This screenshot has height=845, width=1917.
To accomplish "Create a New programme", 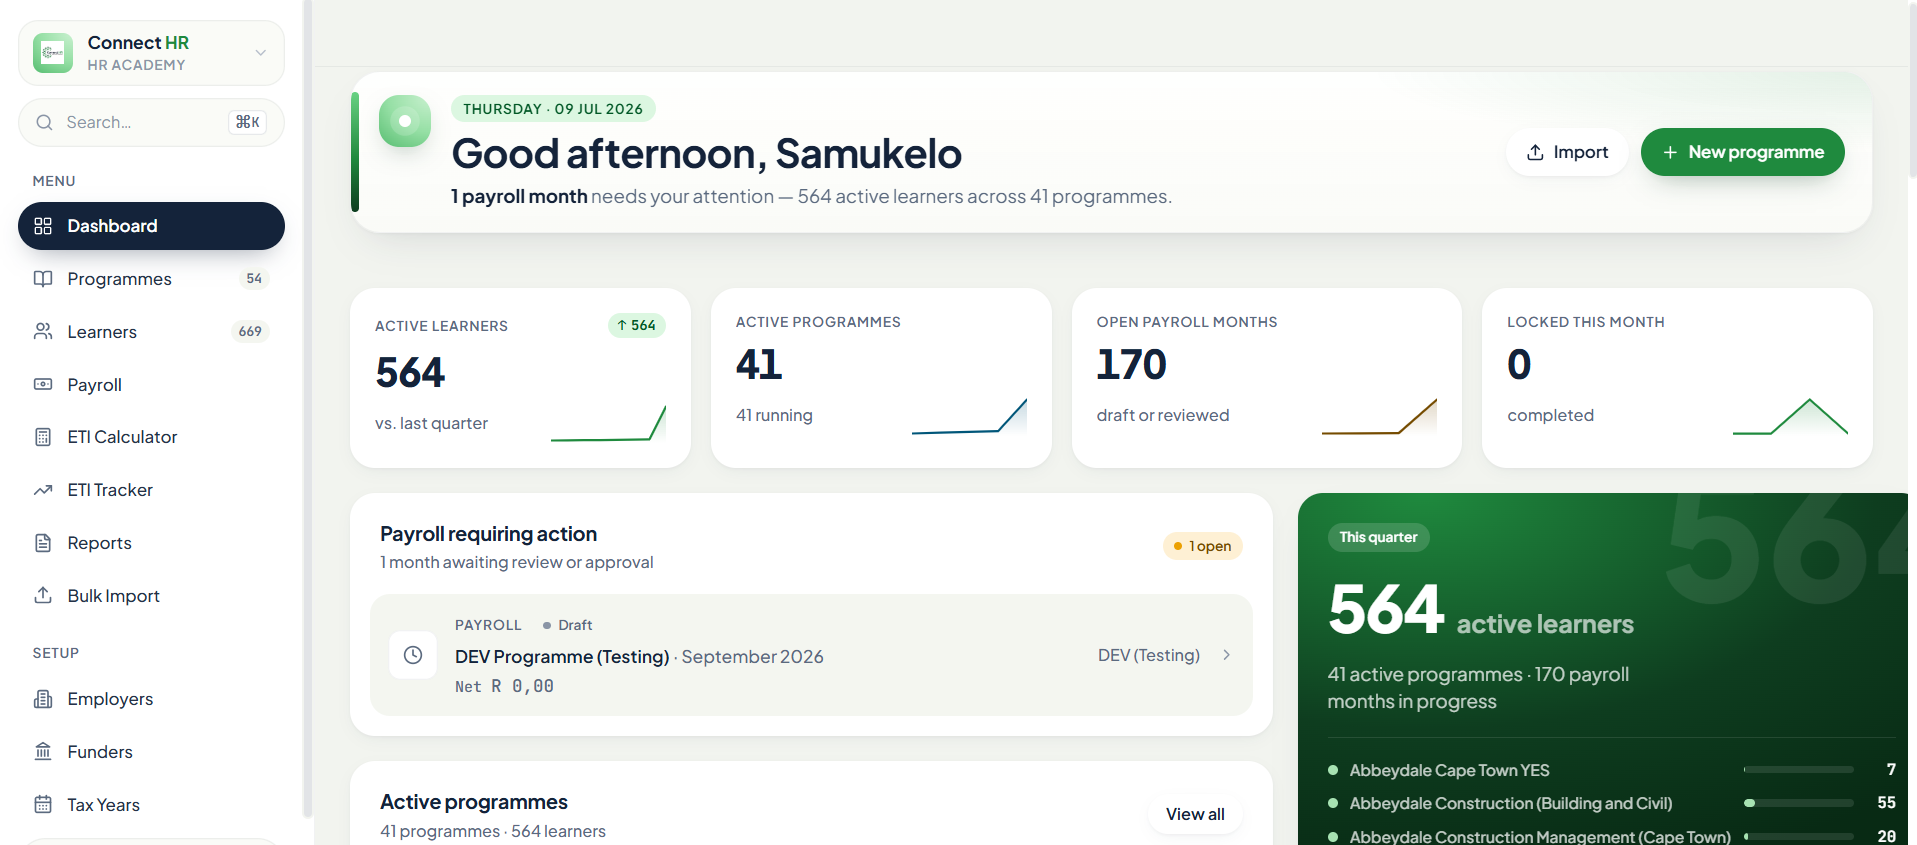I will tap(1743, 152).
